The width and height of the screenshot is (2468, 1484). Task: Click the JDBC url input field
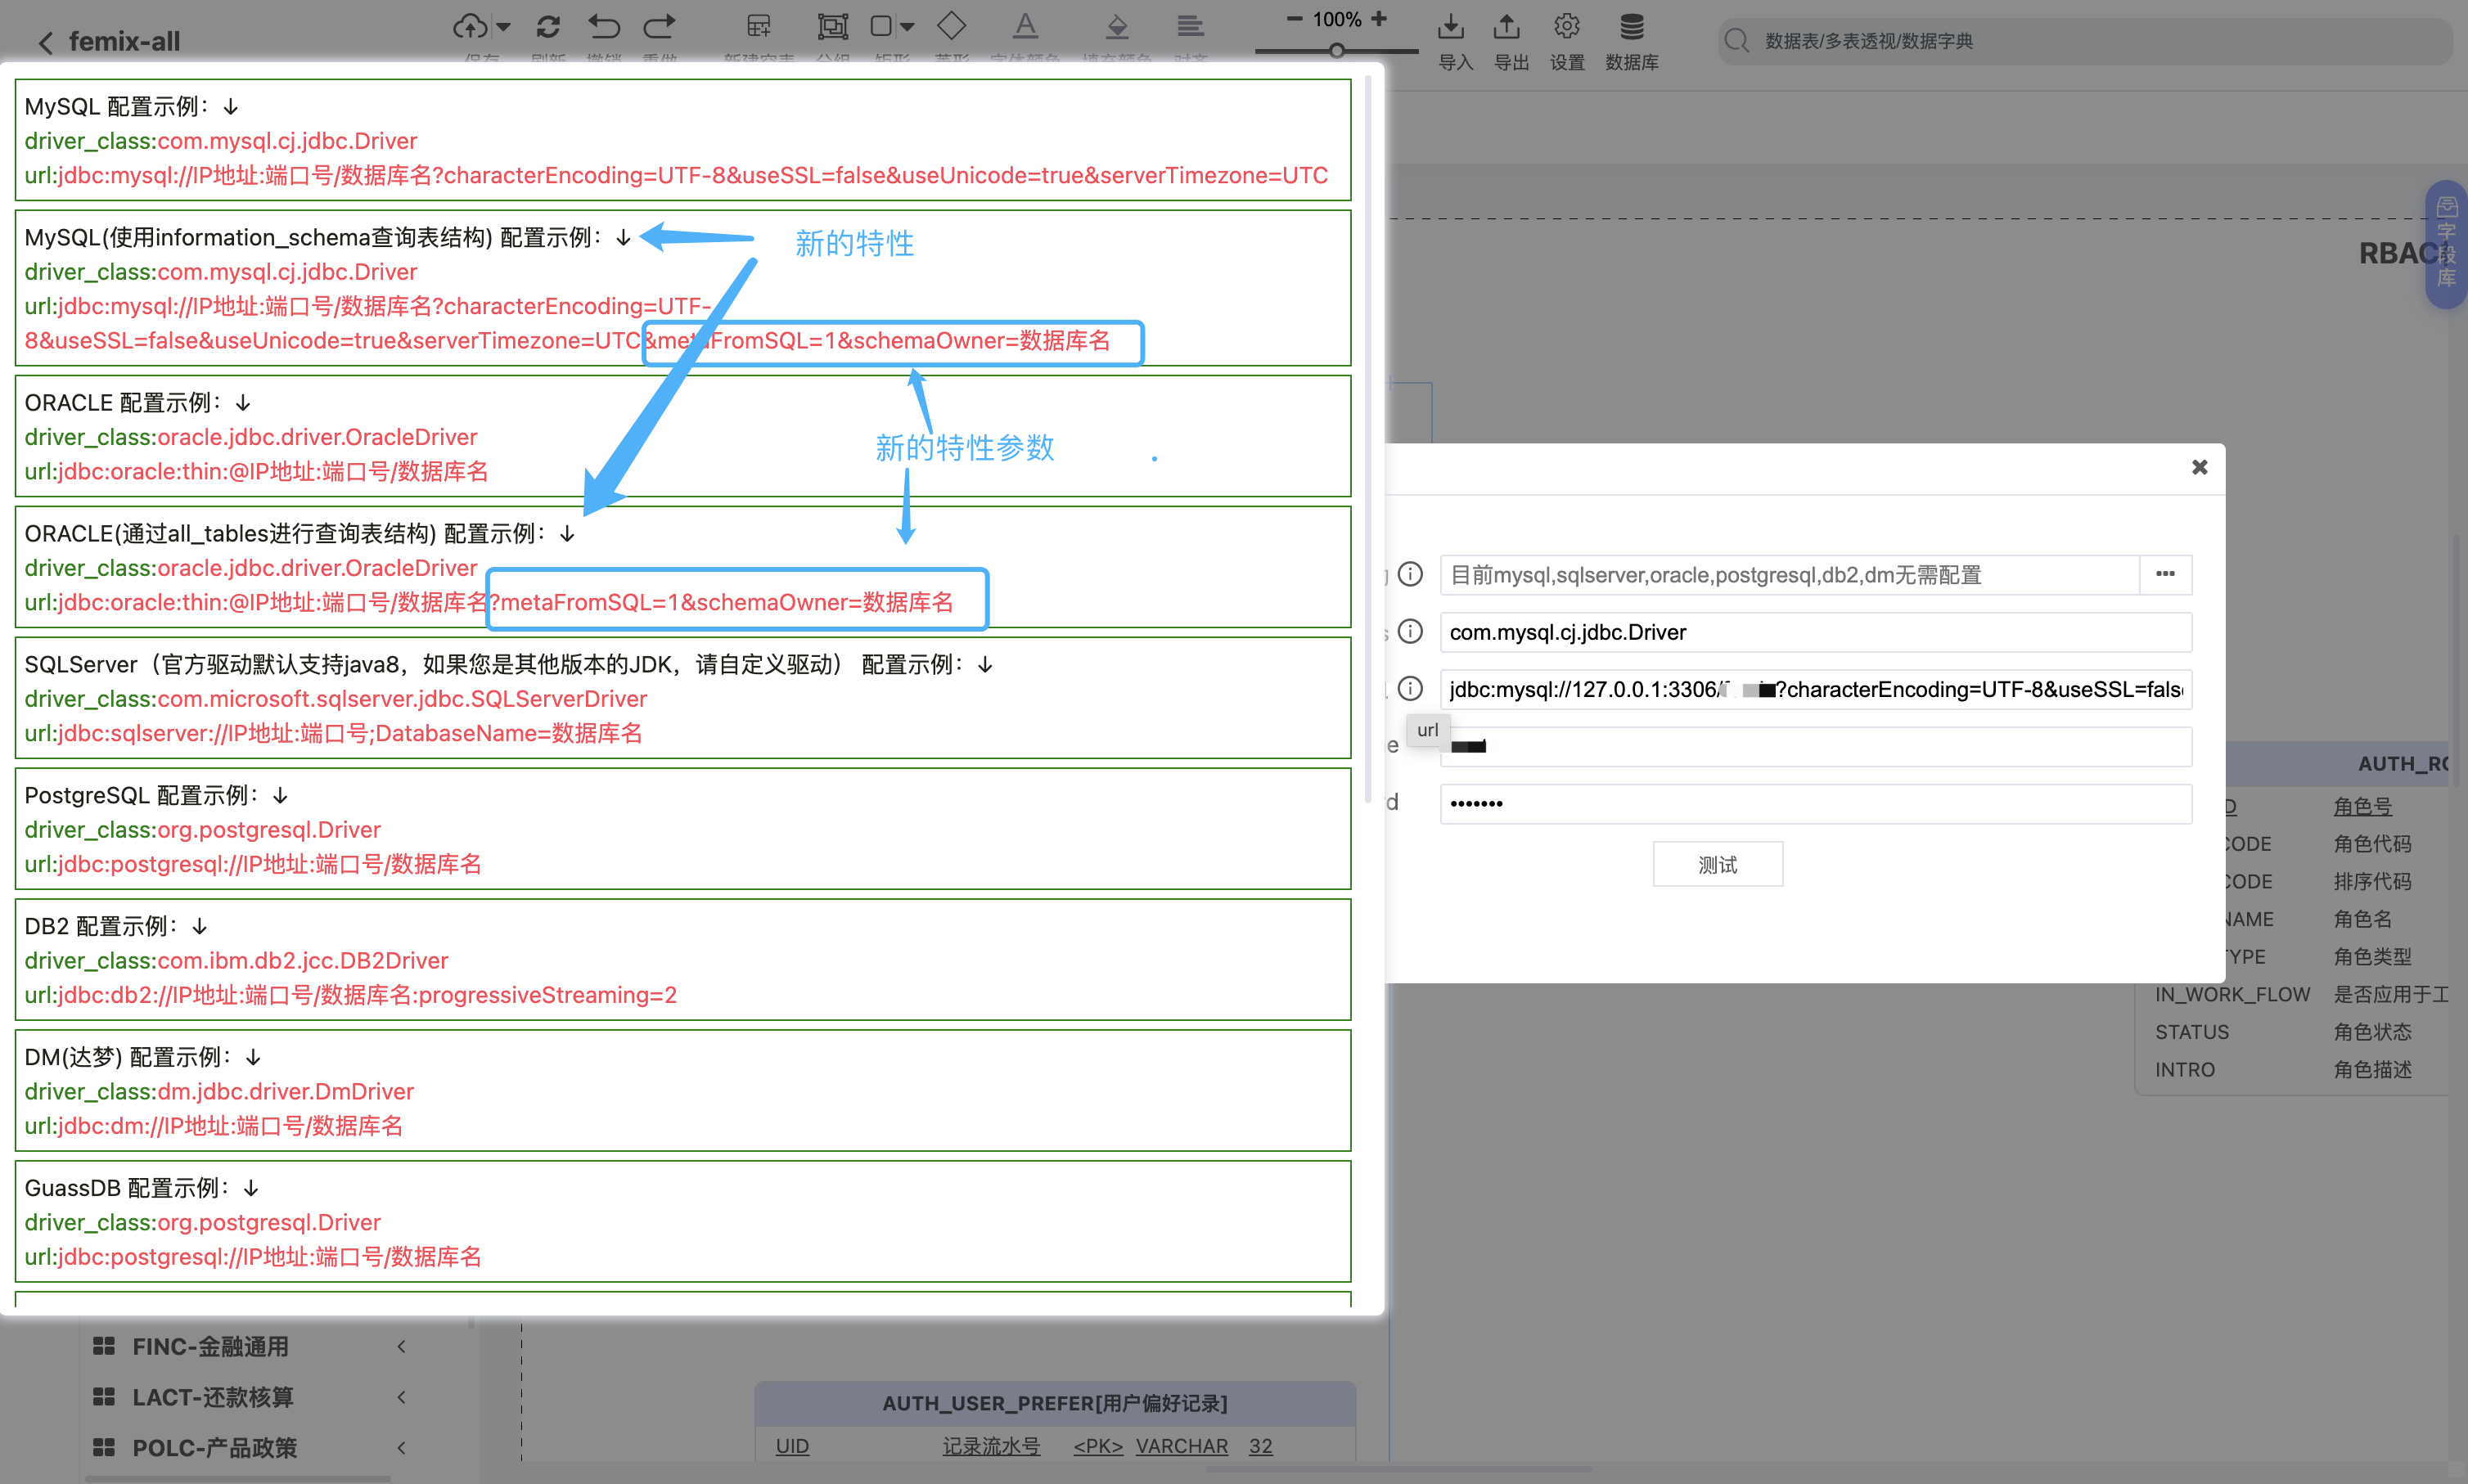tap(1814, 689)
